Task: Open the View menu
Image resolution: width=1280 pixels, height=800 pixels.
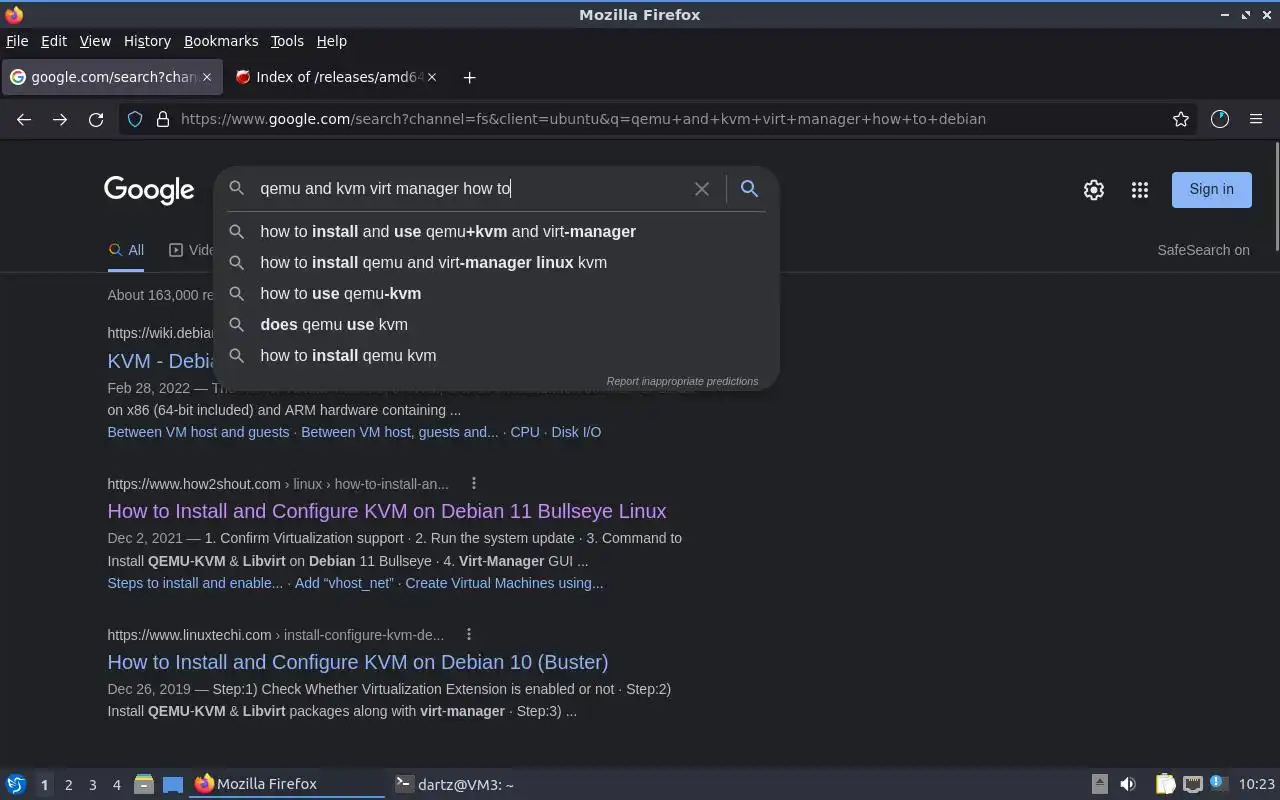Action: (95, 41)
